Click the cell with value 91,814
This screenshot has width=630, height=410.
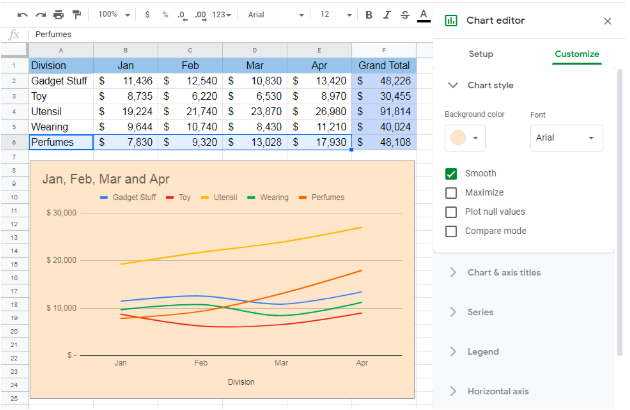pos(384,112)
